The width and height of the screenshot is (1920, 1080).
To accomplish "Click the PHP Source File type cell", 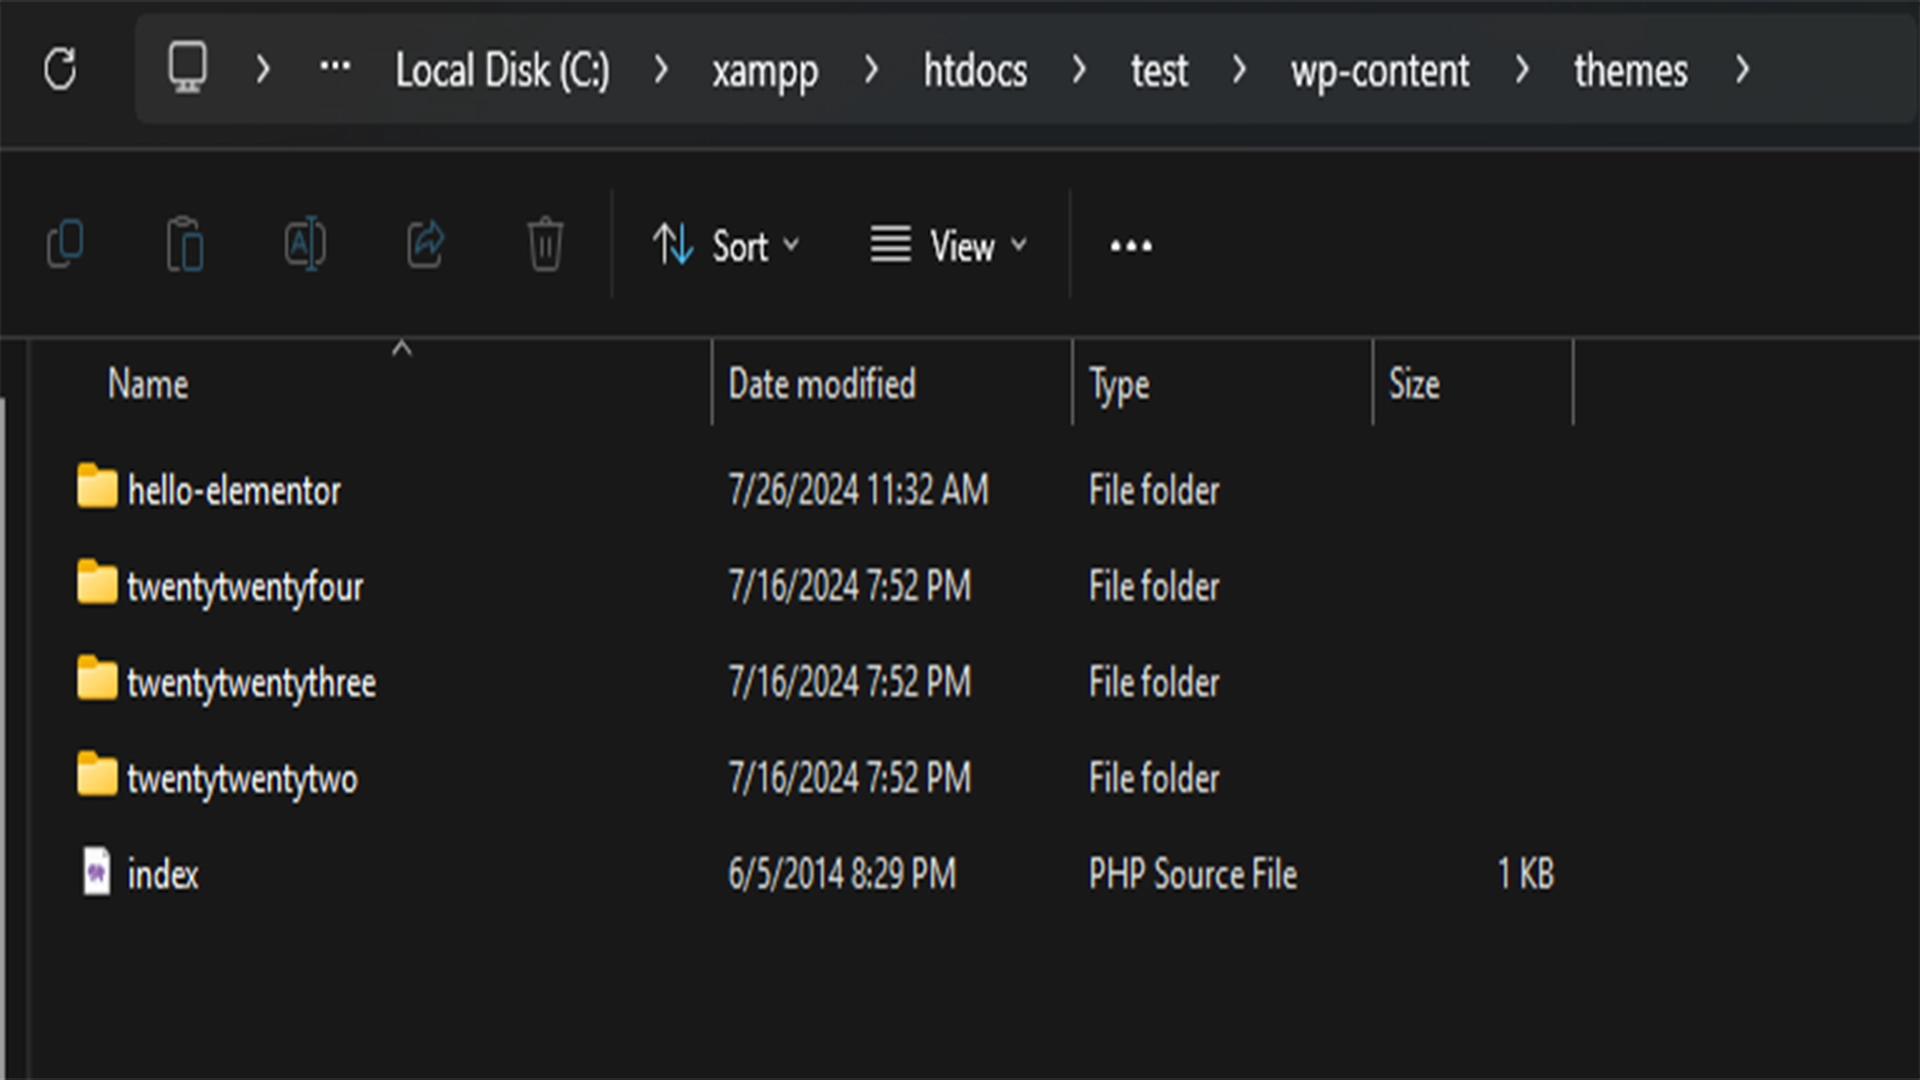I will 1193,875.
